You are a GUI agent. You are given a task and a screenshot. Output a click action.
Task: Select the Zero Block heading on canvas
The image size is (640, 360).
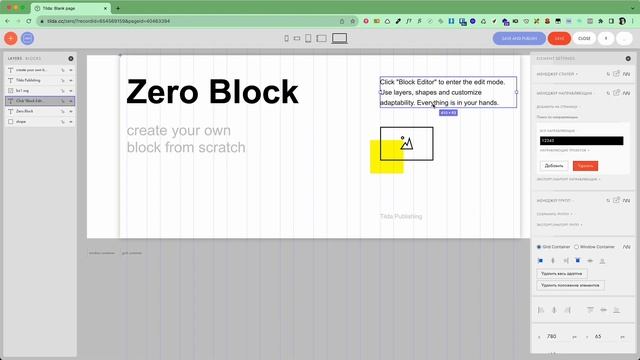(212, 92)
